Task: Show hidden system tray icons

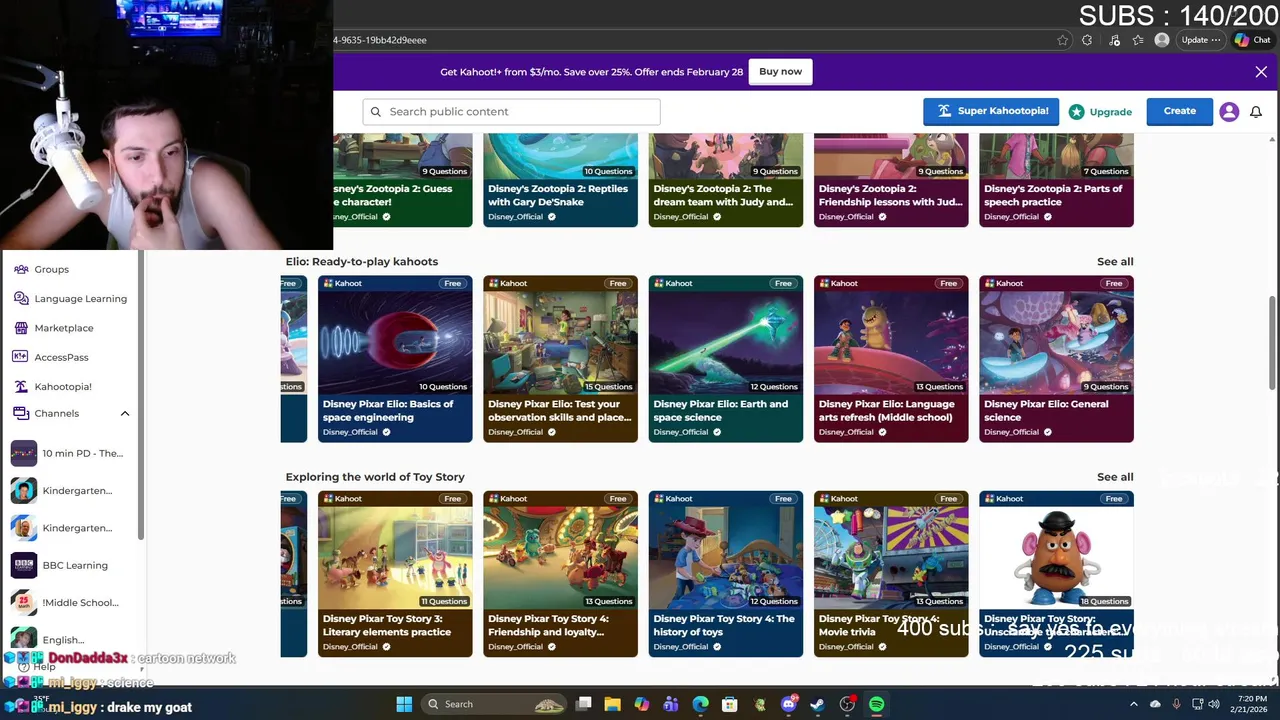Action: click(1133, 704)
